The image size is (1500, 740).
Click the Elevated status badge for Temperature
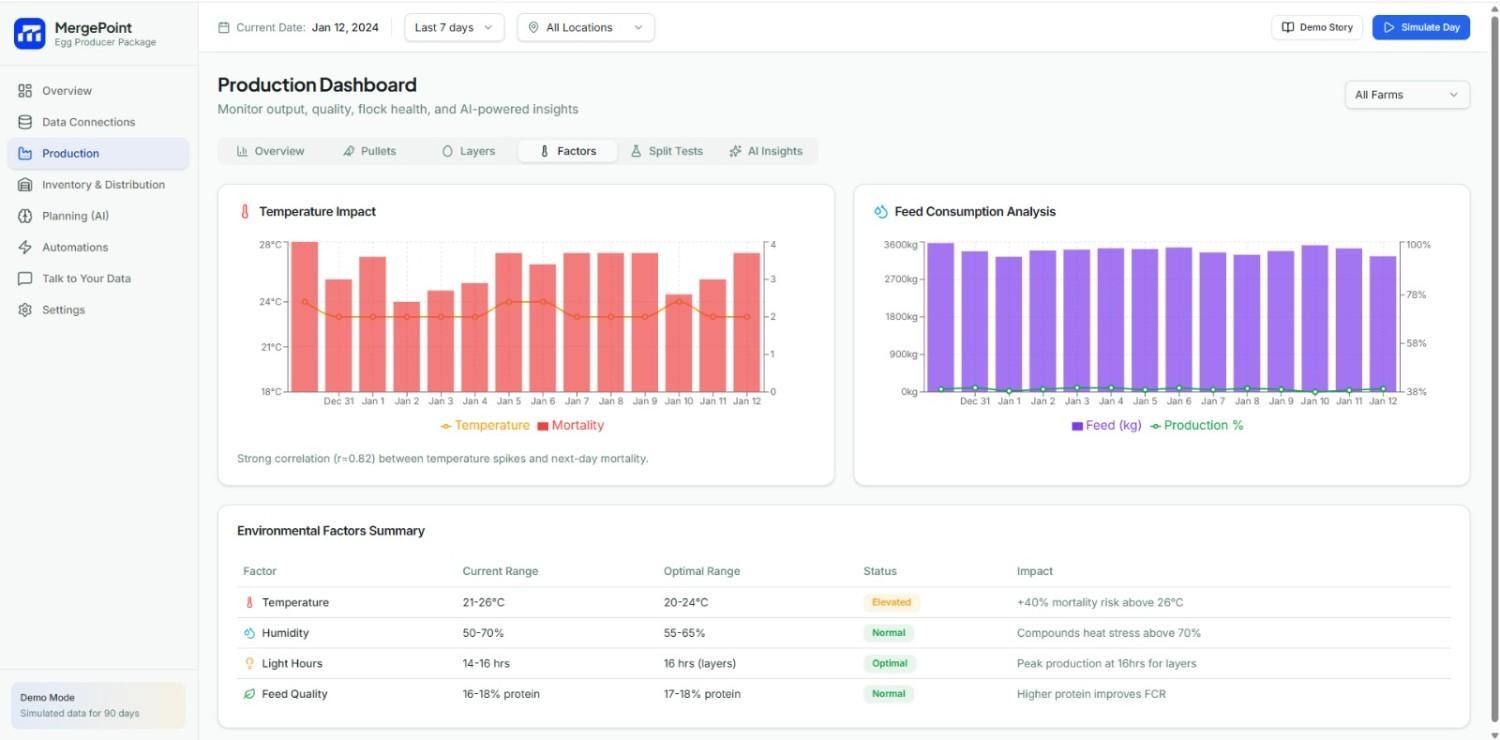click(890, 602)
